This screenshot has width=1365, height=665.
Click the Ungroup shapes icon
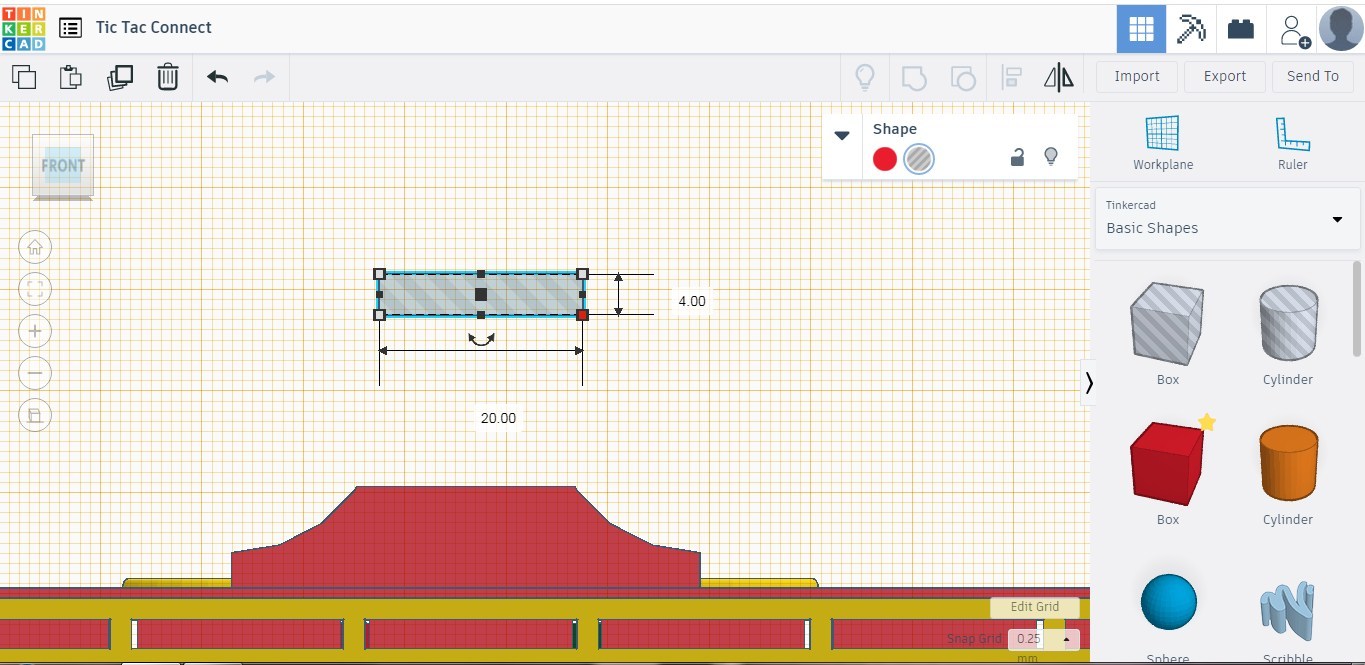(x=962, y=77)
